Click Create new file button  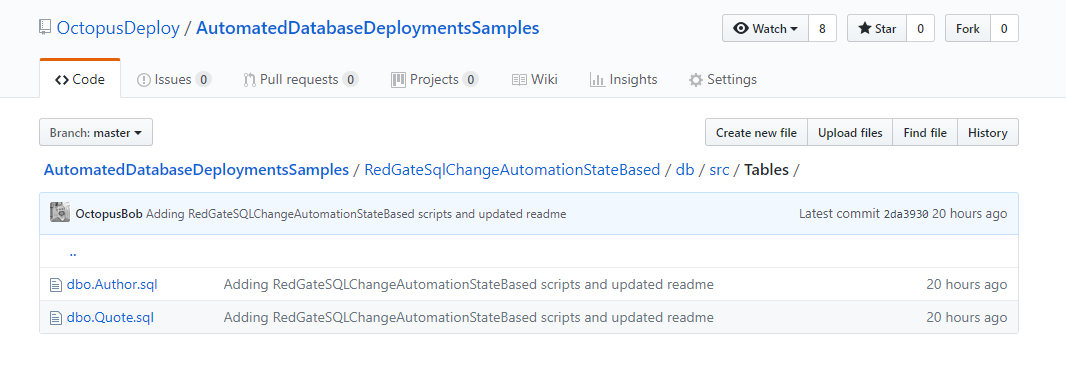click(x=756, y=133)
